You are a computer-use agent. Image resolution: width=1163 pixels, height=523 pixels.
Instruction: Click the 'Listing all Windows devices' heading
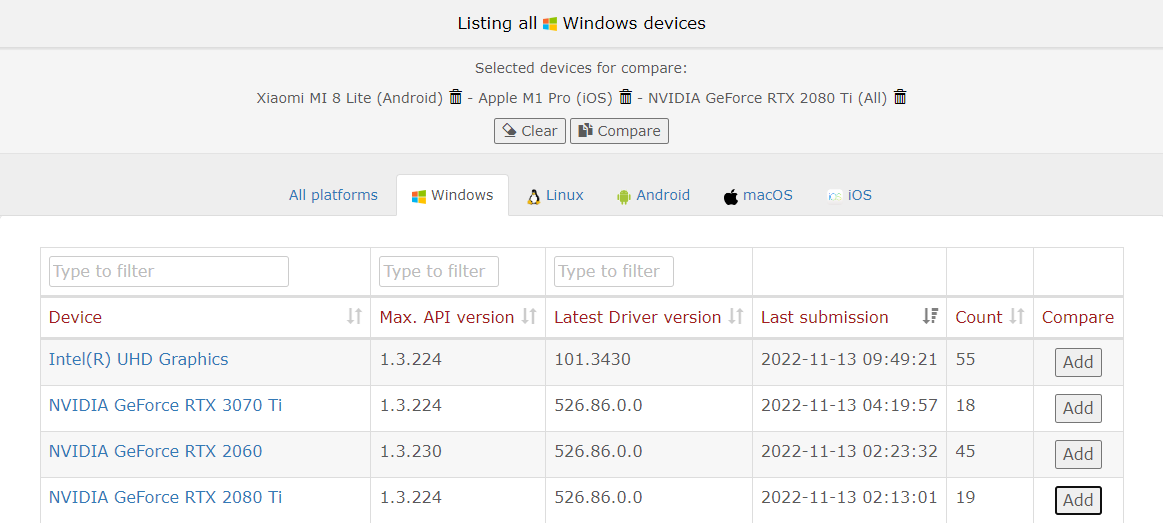[582, 23]
